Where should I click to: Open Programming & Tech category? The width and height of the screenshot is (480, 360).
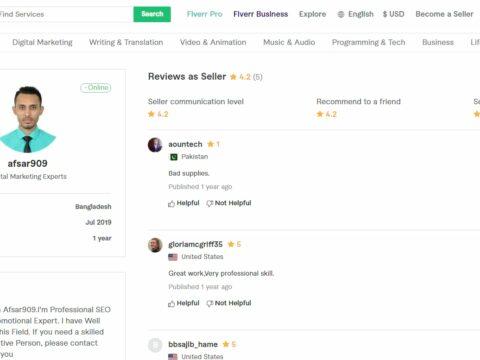[369, 42]
